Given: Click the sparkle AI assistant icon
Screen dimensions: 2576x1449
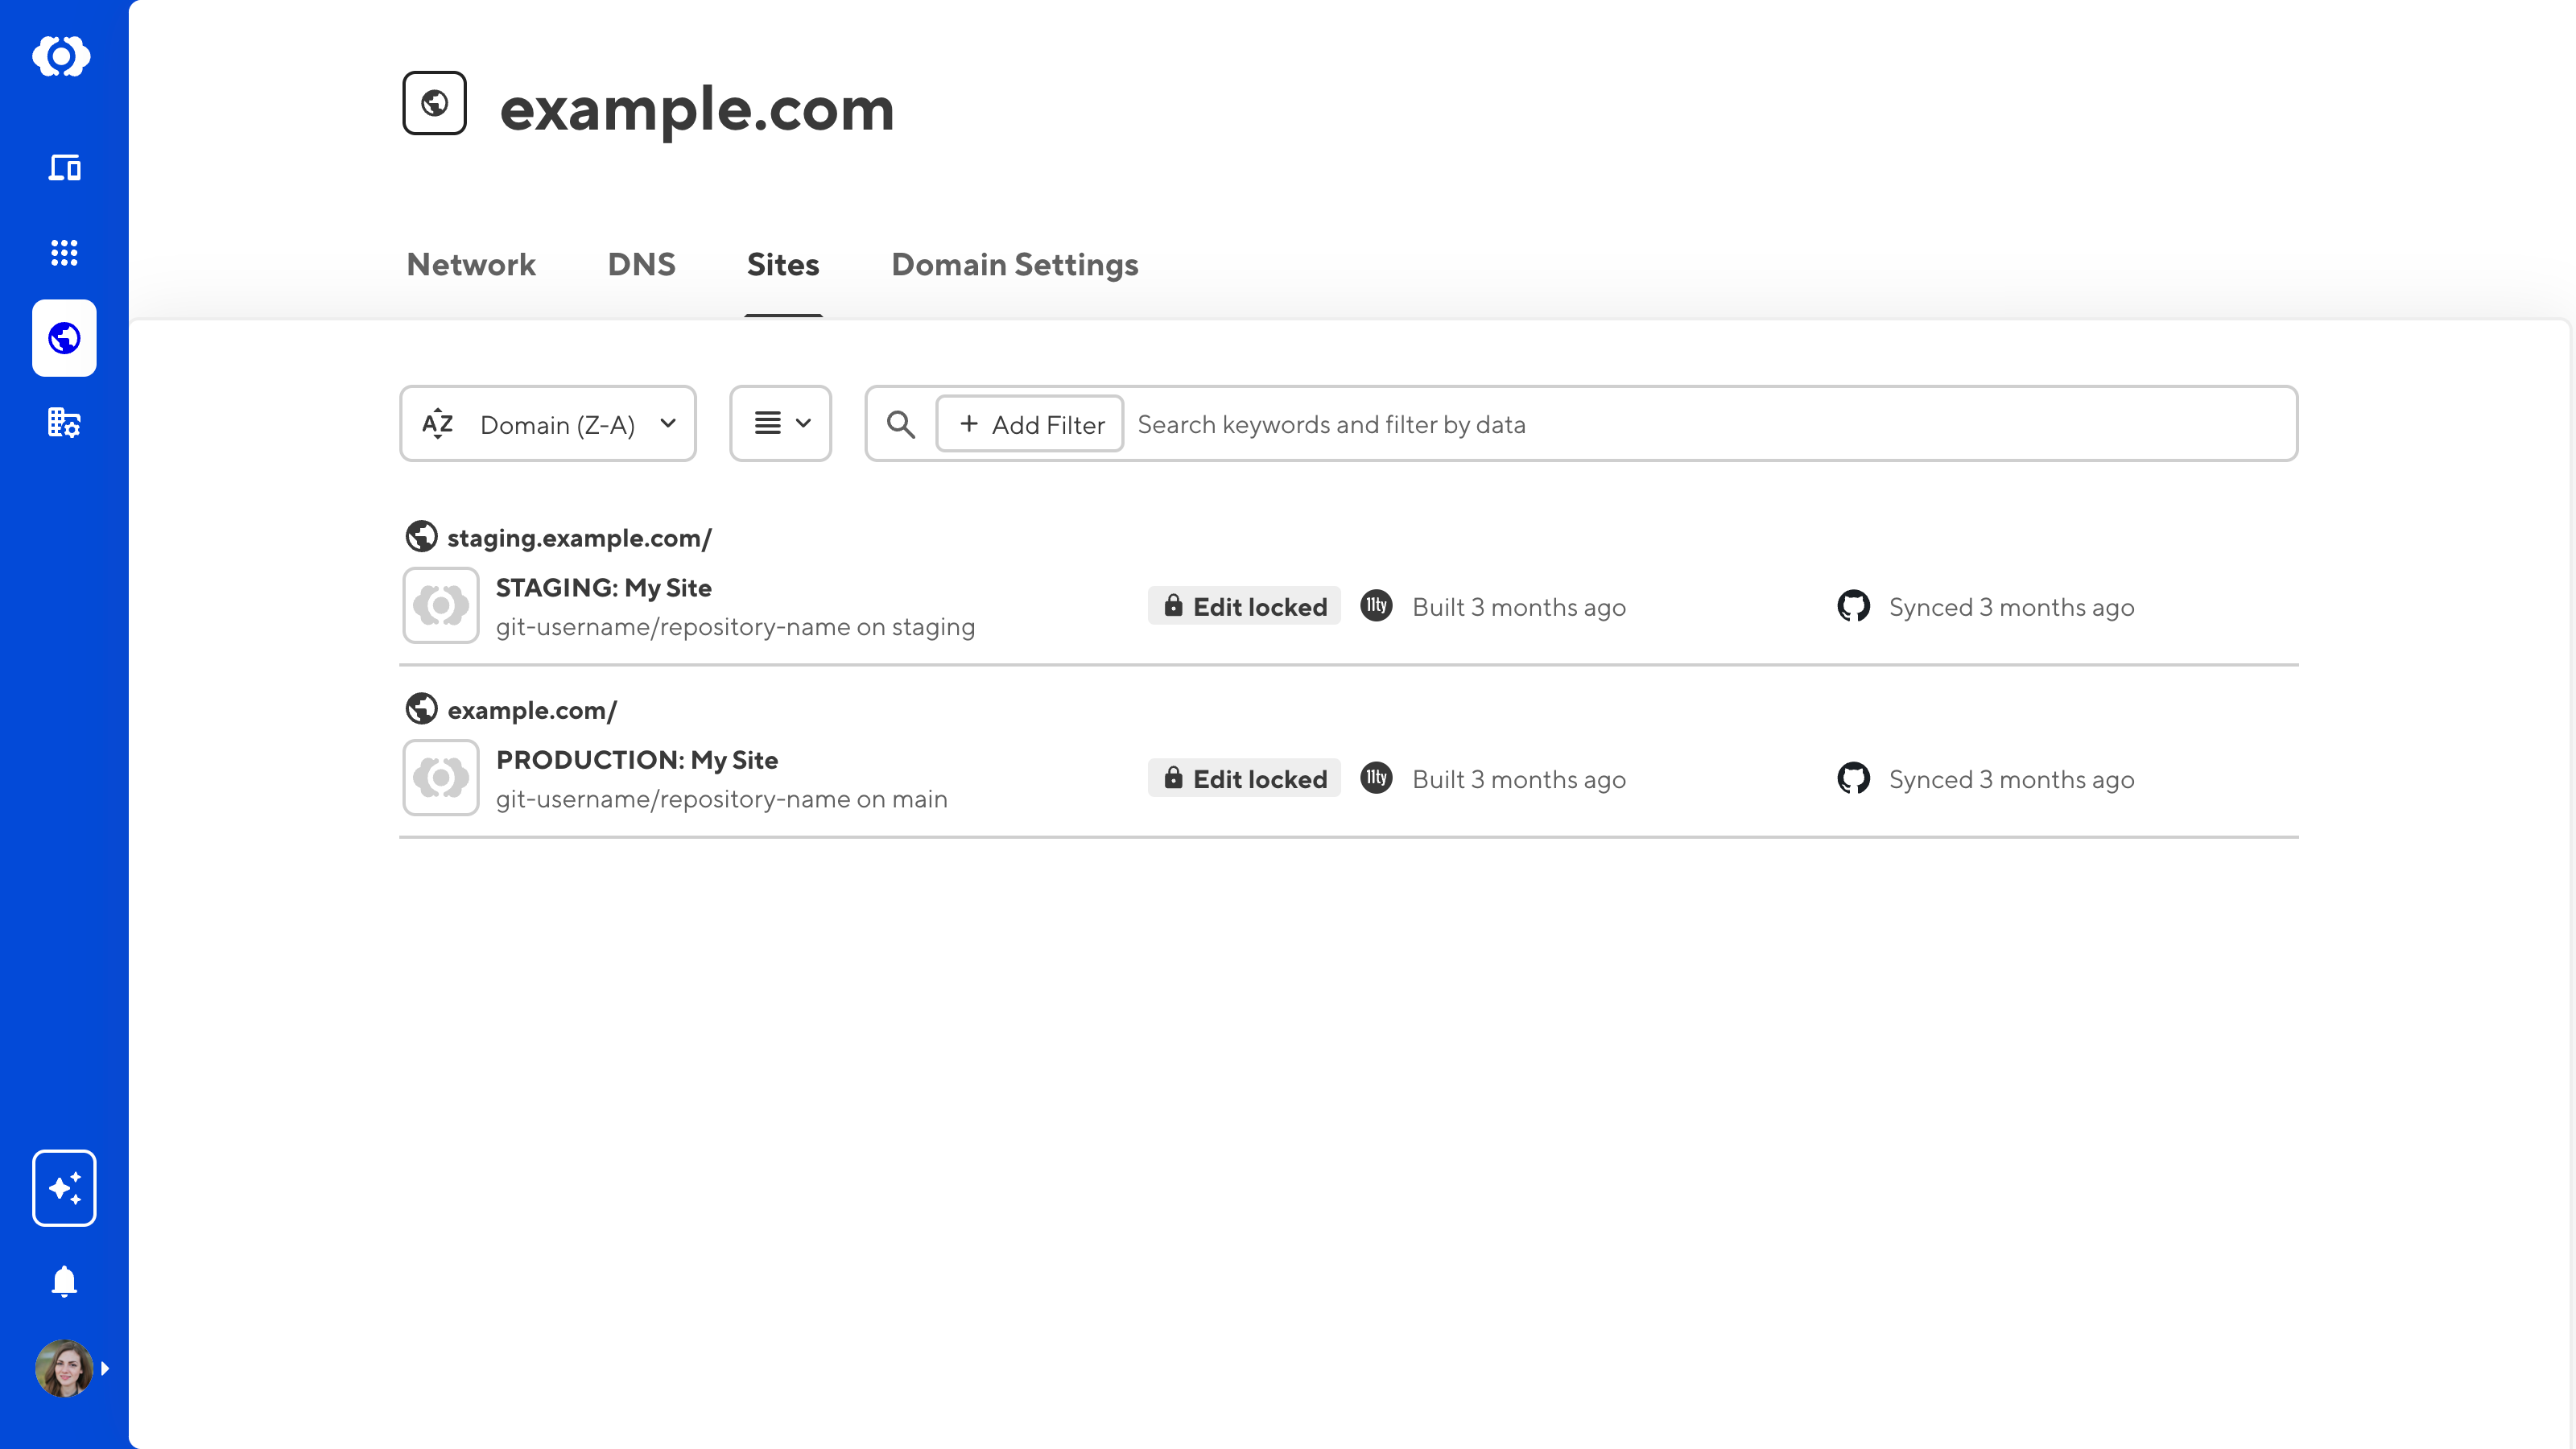Looking at the screenshot, I should pos(64,1188).
